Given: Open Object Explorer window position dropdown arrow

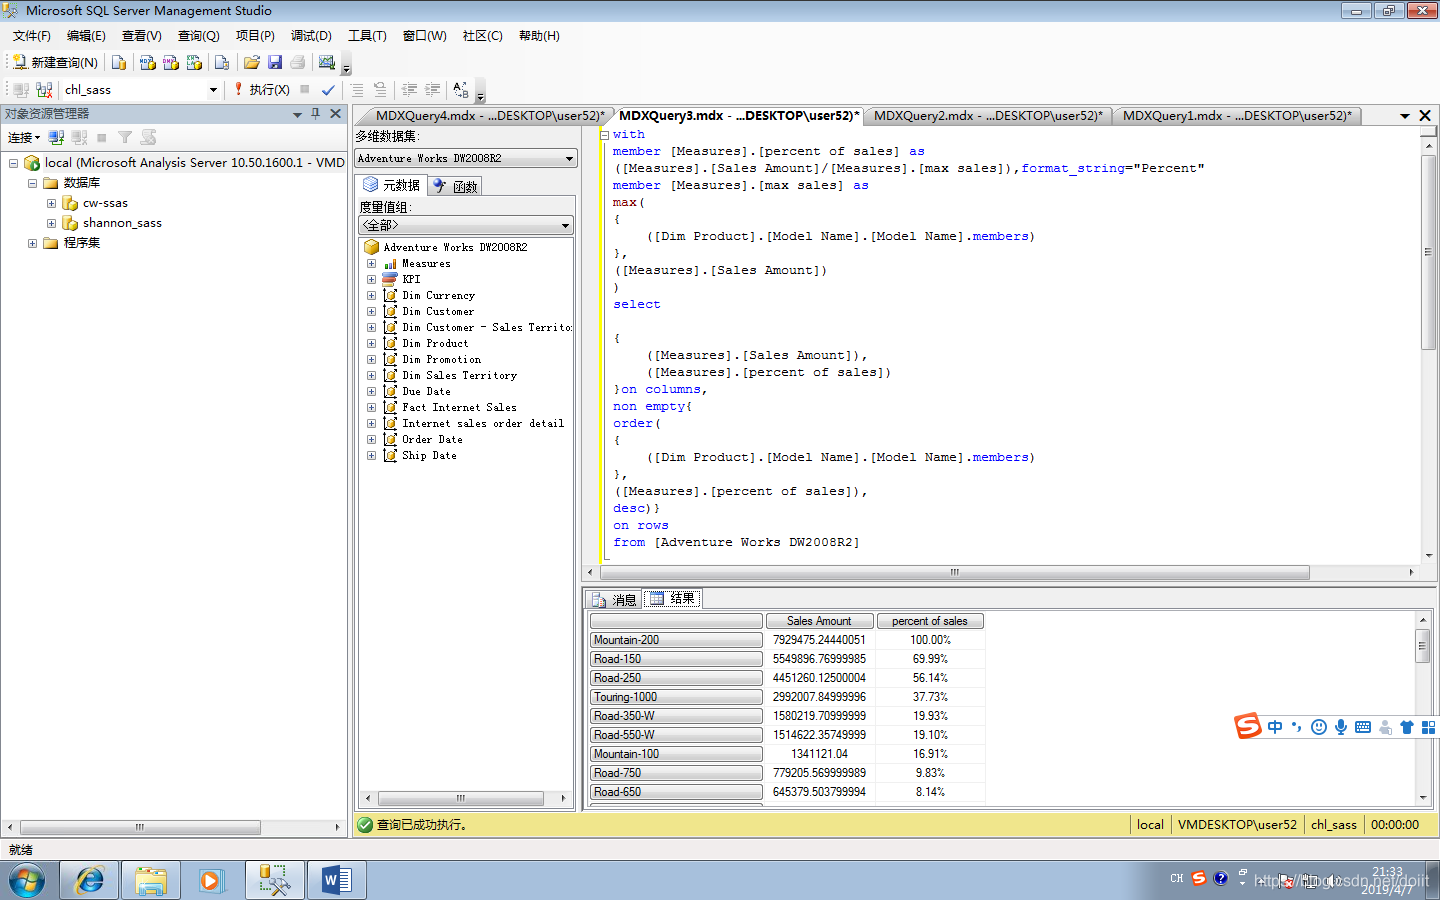Looking at the screenshot, I should [297, 115].
